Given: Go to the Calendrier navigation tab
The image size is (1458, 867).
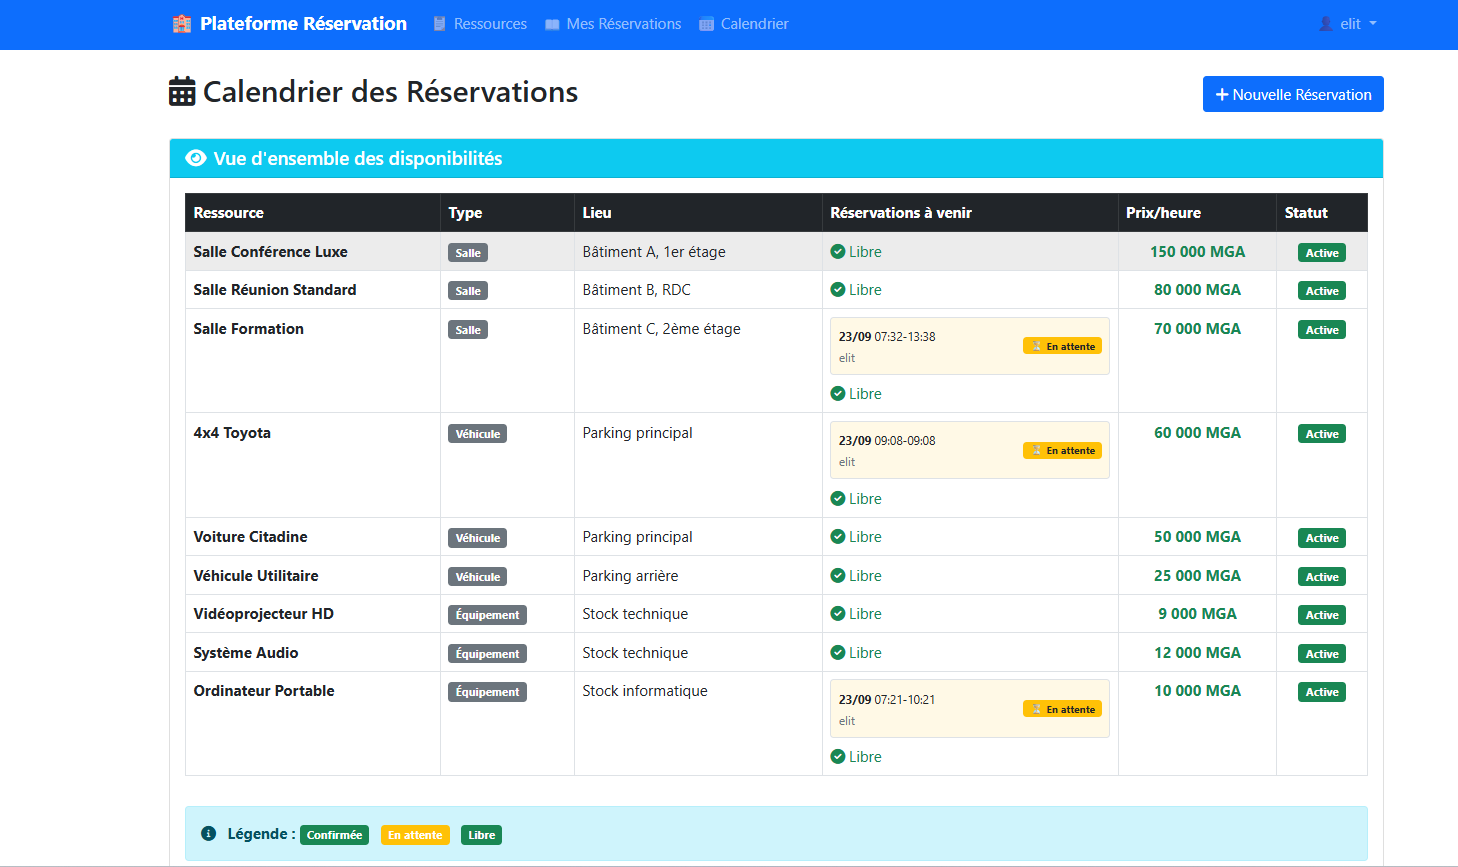Looking at the screenshot, I should (754, 24).
